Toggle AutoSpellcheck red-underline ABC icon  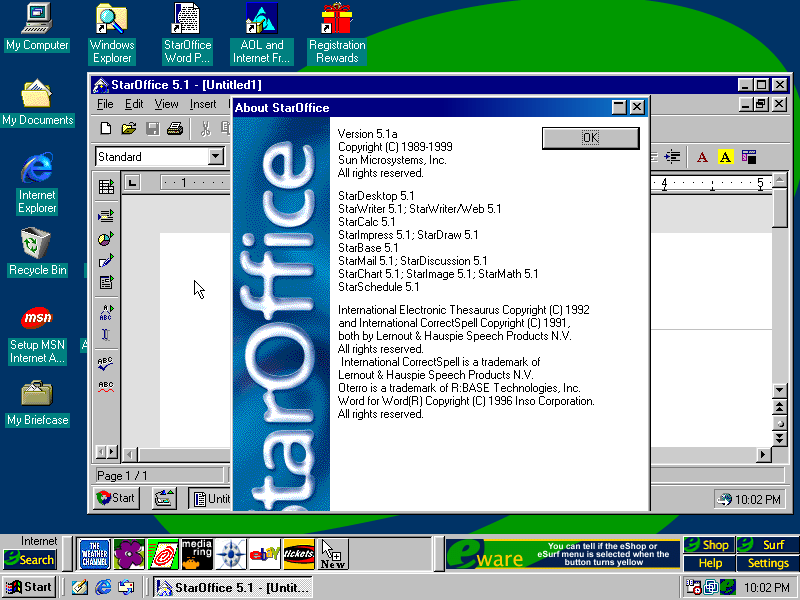(106, 386)
